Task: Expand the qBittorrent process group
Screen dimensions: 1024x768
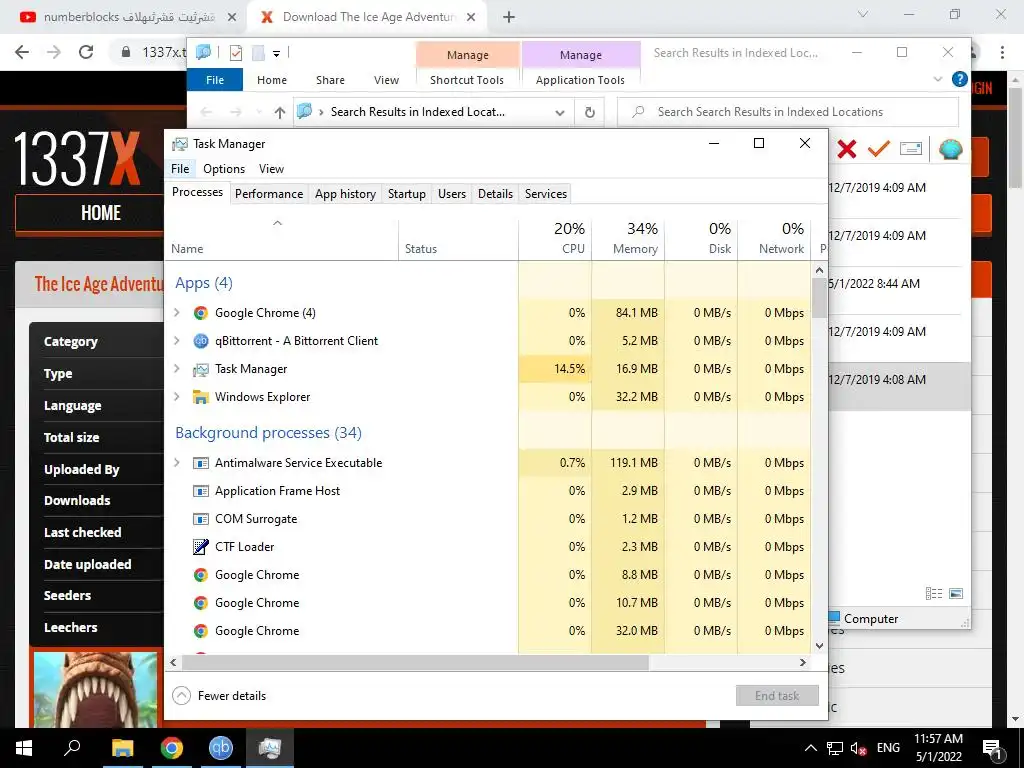Action: coord(176,341)
